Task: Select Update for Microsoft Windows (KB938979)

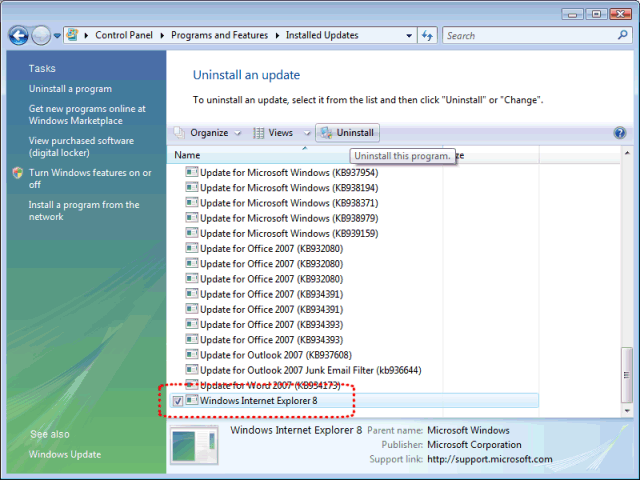Action: (x=282, y=218)
